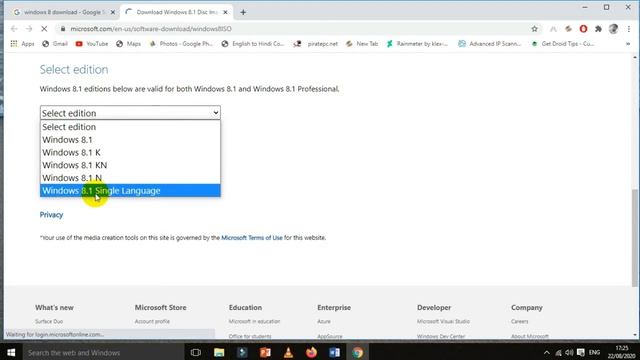Open the piratepc.net bookmark
This screenshot has width=640, height=360.
pyautogui.click(x=316, y=44)
